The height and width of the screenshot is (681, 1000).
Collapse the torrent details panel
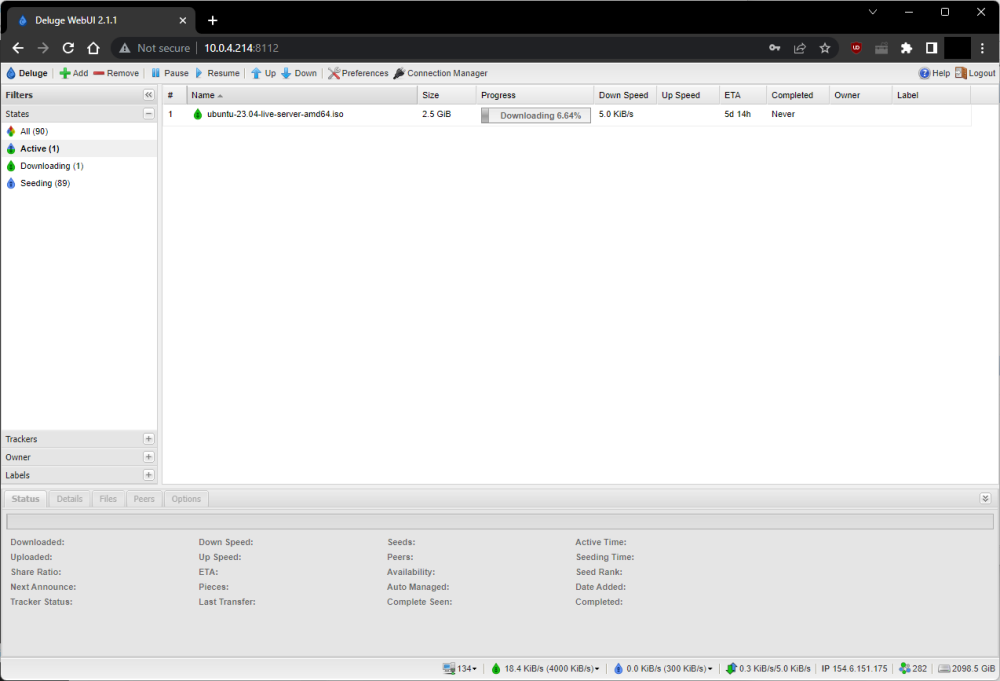click(x=985, y=499)
